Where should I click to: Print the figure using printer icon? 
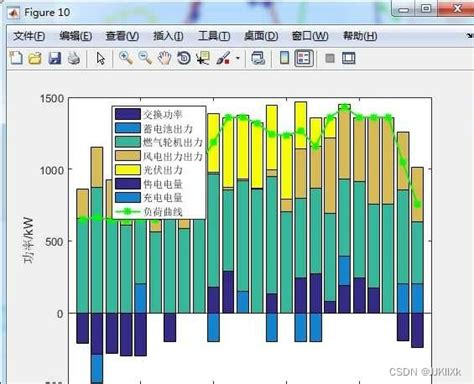pyautogui.click(x=74, y=58)
